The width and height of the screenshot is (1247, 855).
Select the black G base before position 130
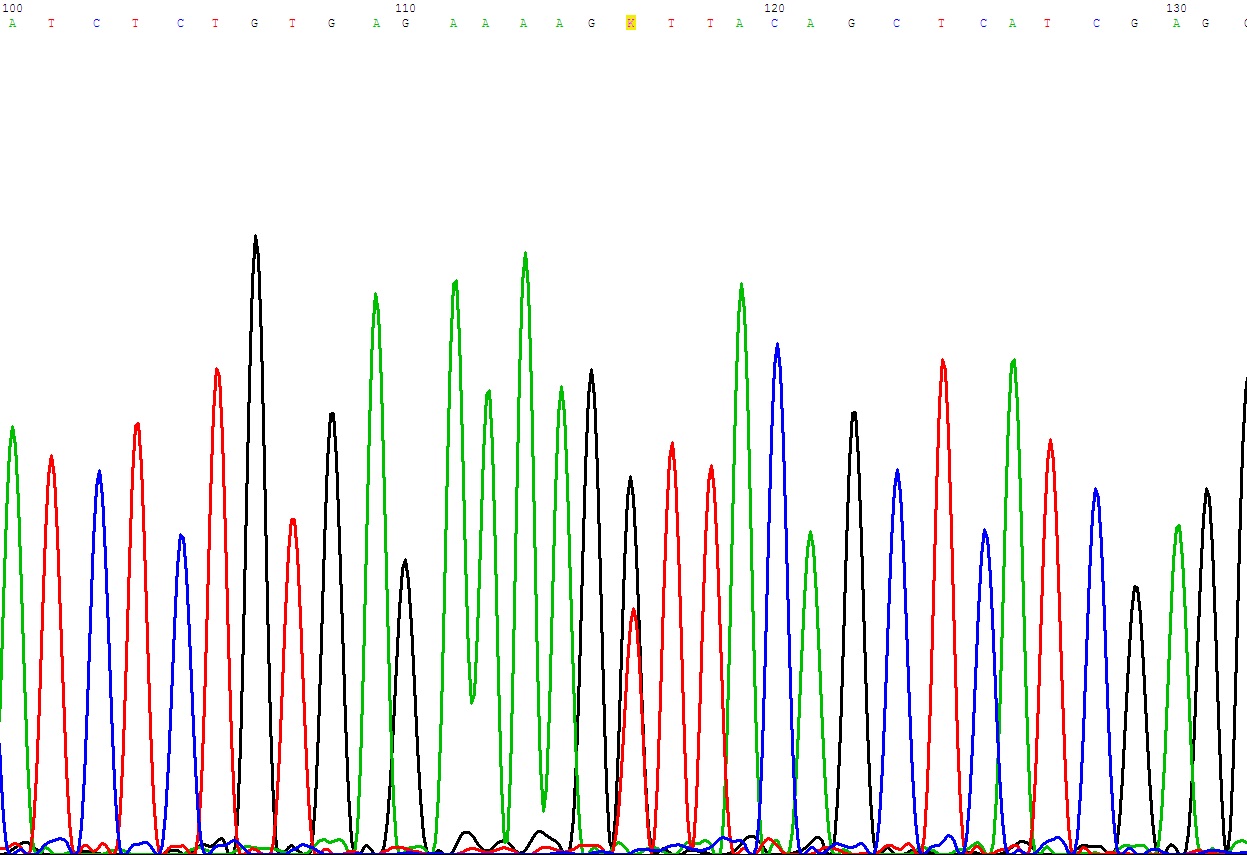point(1134,23)
